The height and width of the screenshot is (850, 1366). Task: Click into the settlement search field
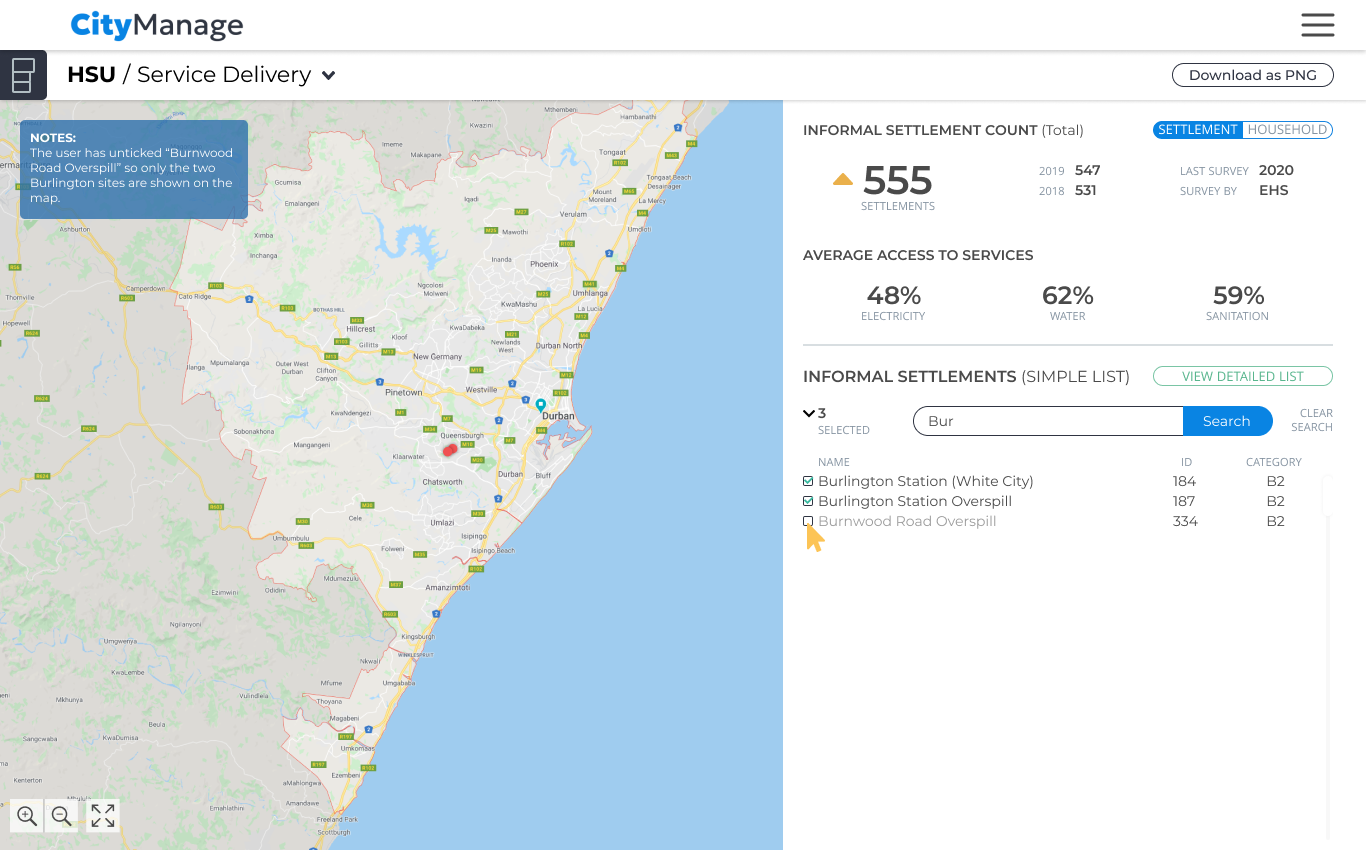point(1048,421)
